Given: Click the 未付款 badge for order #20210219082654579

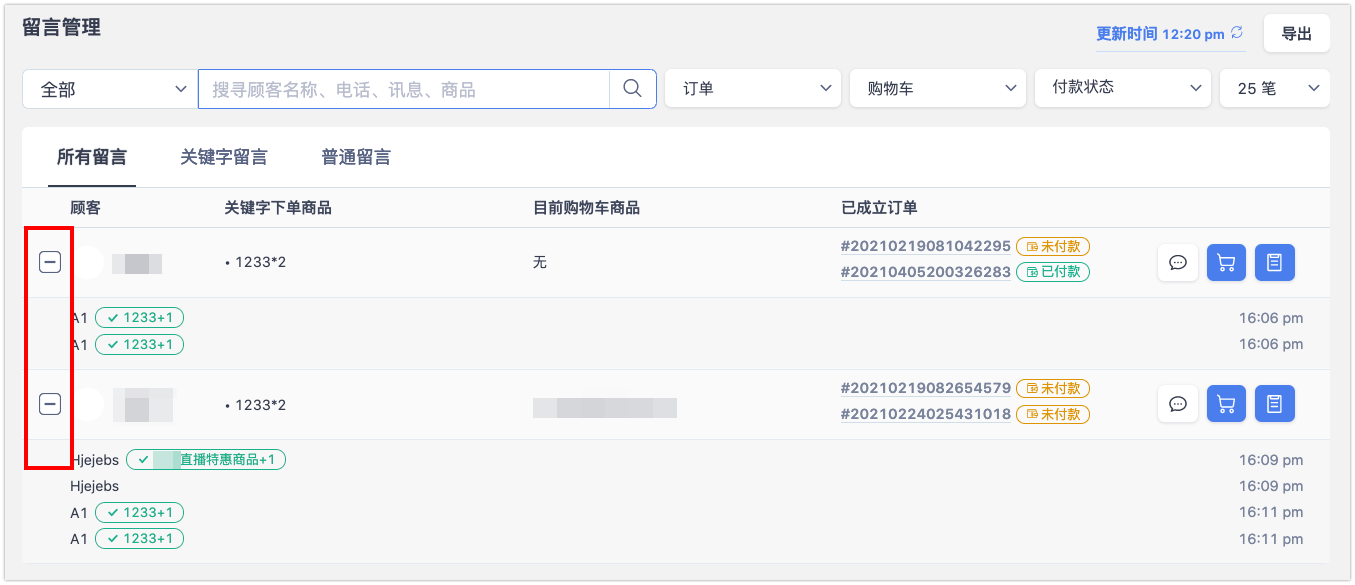Looking at the screenshot, I should coord(1053,388).
